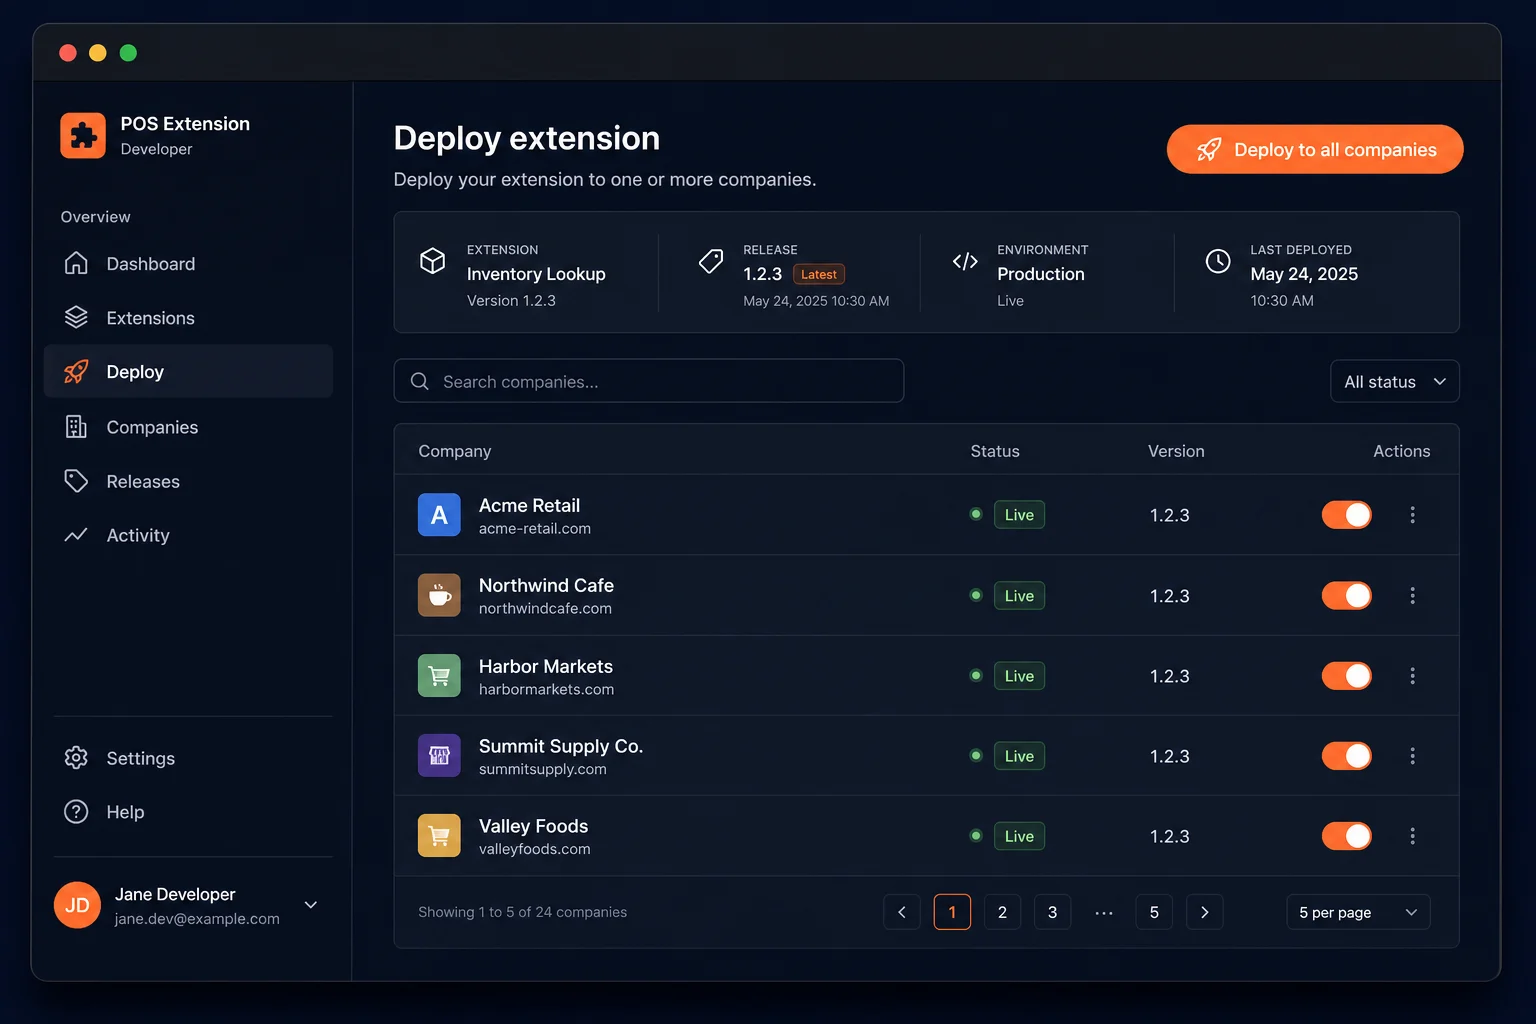Toggle Valley Foods deployment switch
Image resolution: width=1536 pixels, height=1024 pixels.
1347,836
